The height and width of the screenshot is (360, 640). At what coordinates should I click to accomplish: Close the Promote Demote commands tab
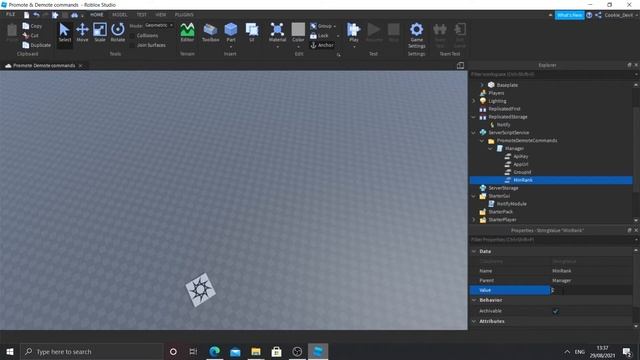80,66
